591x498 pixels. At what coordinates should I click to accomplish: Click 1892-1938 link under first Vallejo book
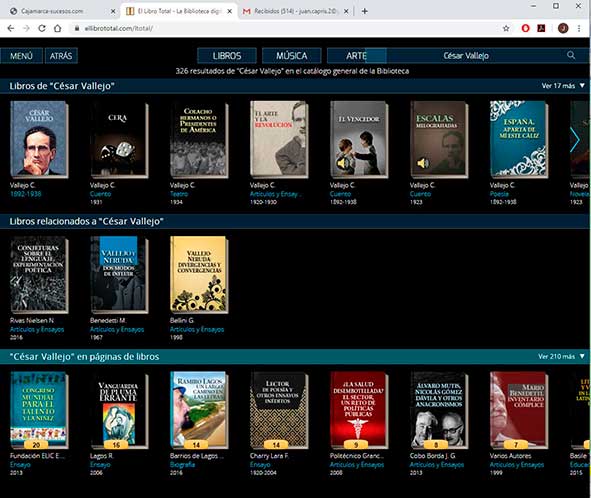tap(26, 194)
